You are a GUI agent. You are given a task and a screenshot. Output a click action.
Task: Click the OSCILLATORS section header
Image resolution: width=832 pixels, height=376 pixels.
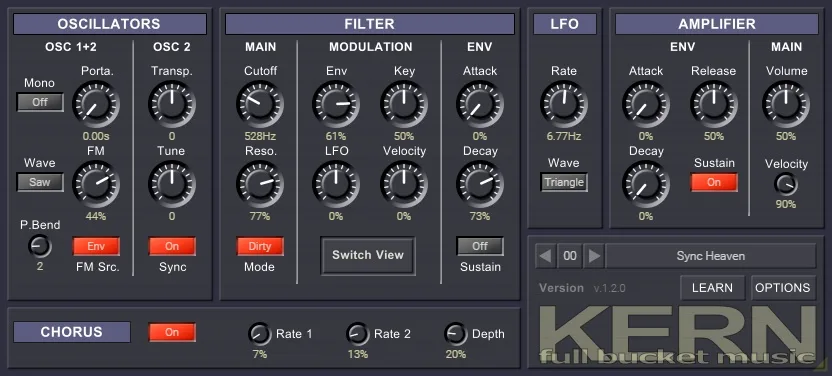click(109, 24)
